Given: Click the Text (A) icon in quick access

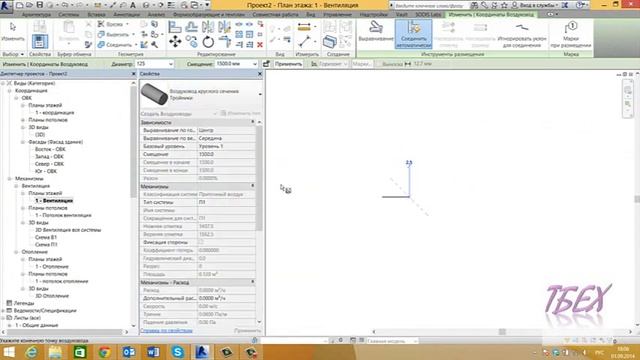Looking at the screenshot, I should pos(133,5).
